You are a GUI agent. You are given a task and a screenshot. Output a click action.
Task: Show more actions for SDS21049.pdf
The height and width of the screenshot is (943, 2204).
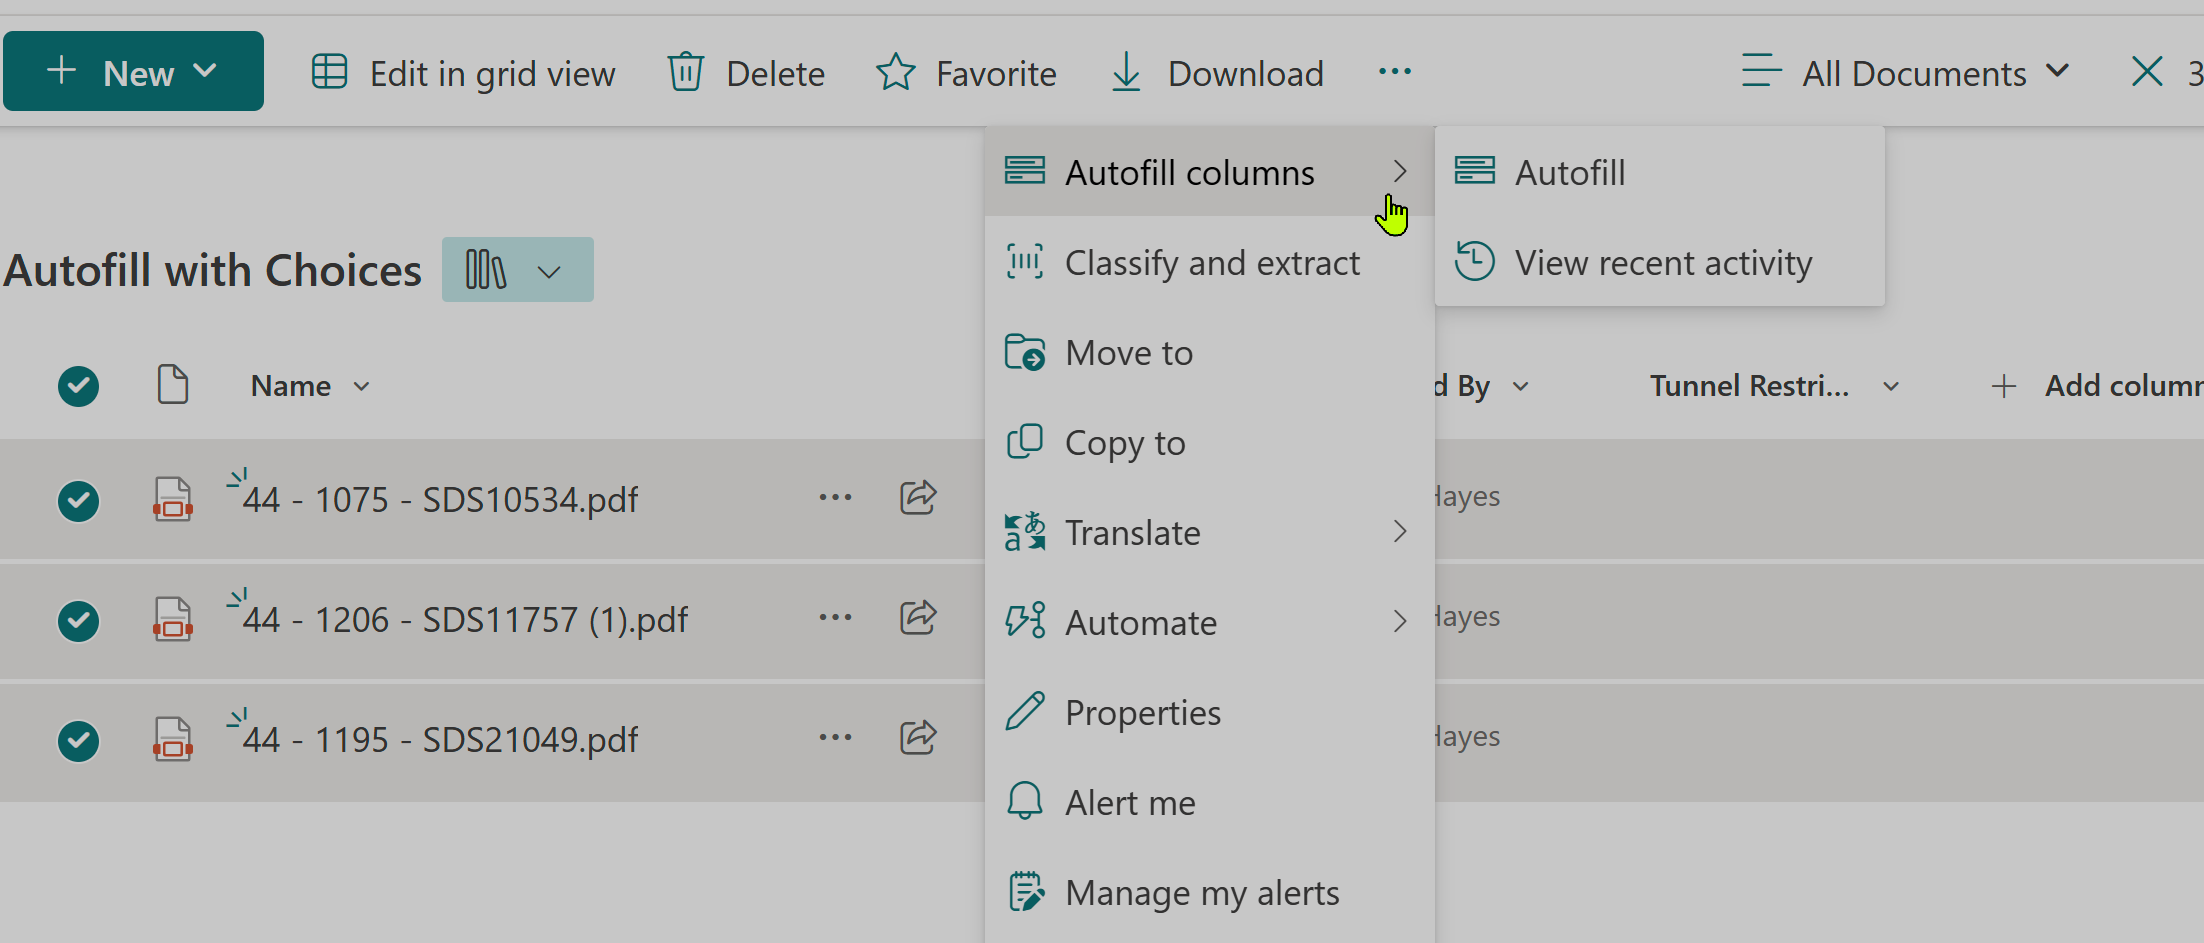(x=835, y=737)
